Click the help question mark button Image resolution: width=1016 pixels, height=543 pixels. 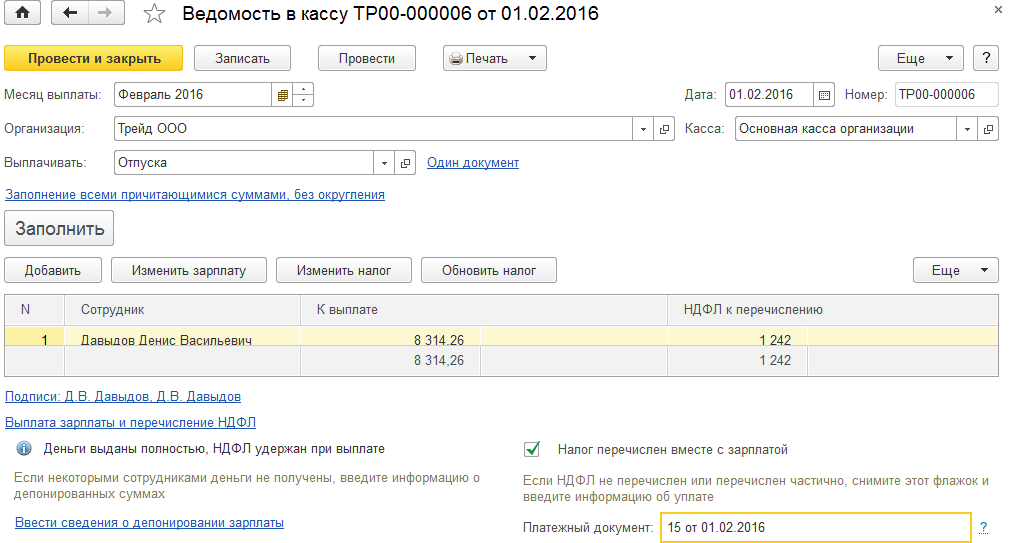[986, 58]
